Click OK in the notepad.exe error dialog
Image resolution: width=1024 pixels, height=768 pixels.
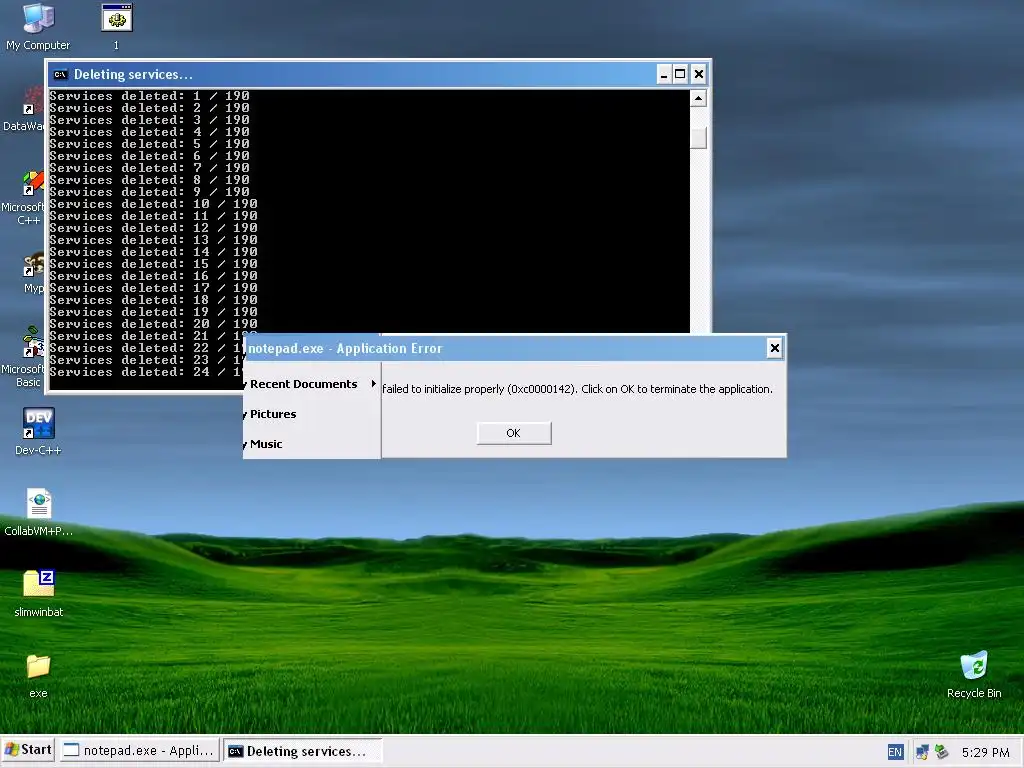pyautogui.click(x=514, y=433)
